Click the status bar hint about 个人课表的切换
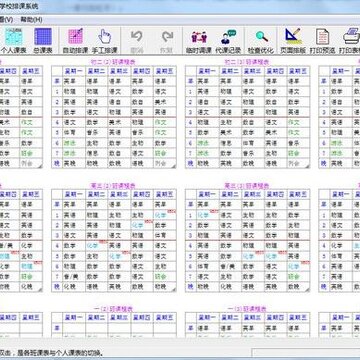This screenshot has width=360, height=360. 51,352
